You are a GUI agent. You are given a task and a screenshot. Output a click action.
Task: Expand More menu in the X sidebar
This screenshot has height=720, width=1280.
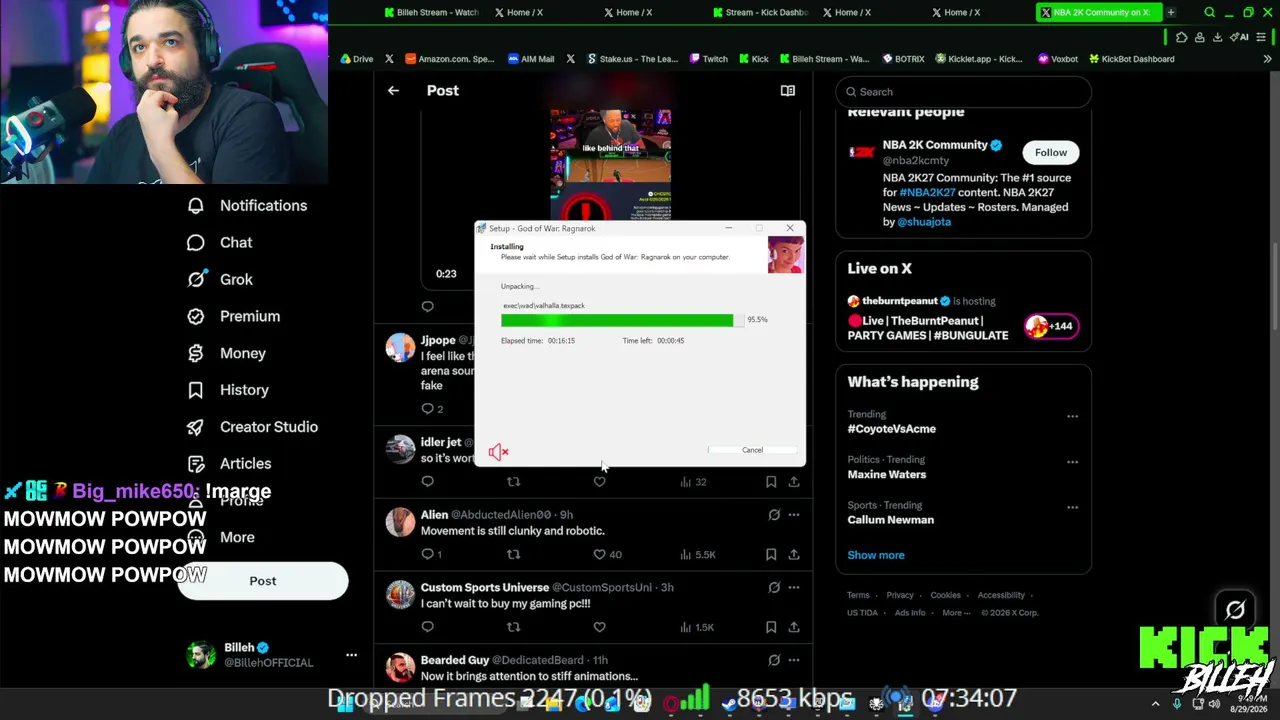point(222,538)
